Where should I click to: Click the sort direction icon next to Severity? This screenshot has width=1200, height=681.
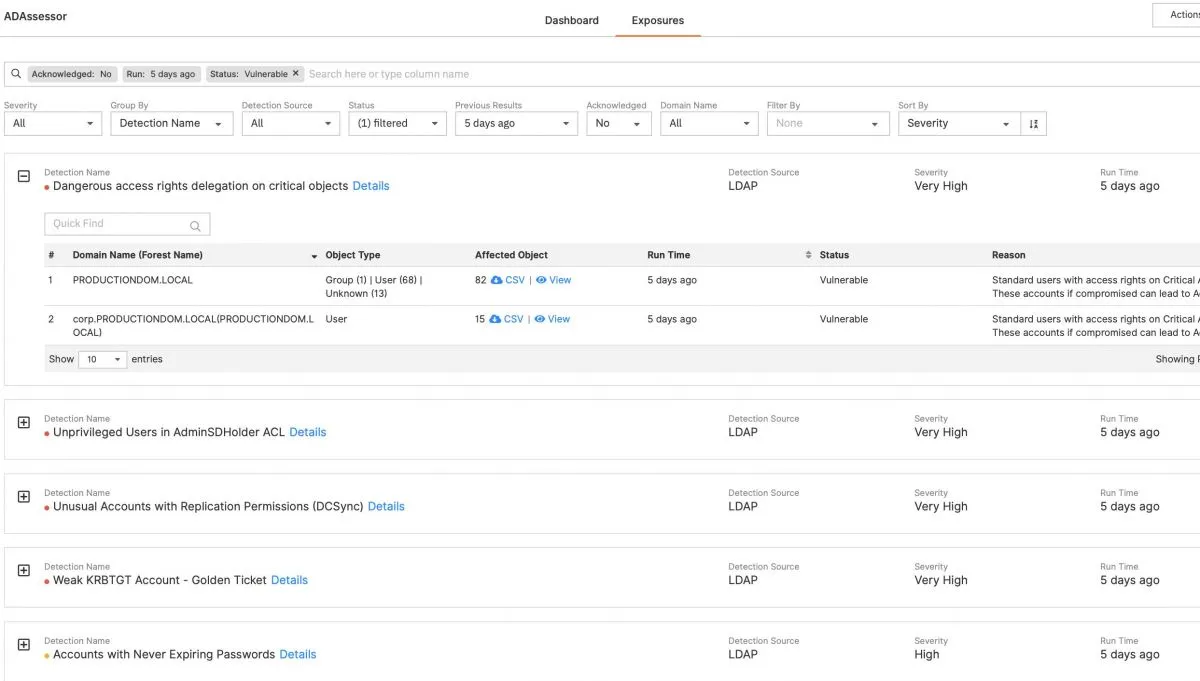1034,124
